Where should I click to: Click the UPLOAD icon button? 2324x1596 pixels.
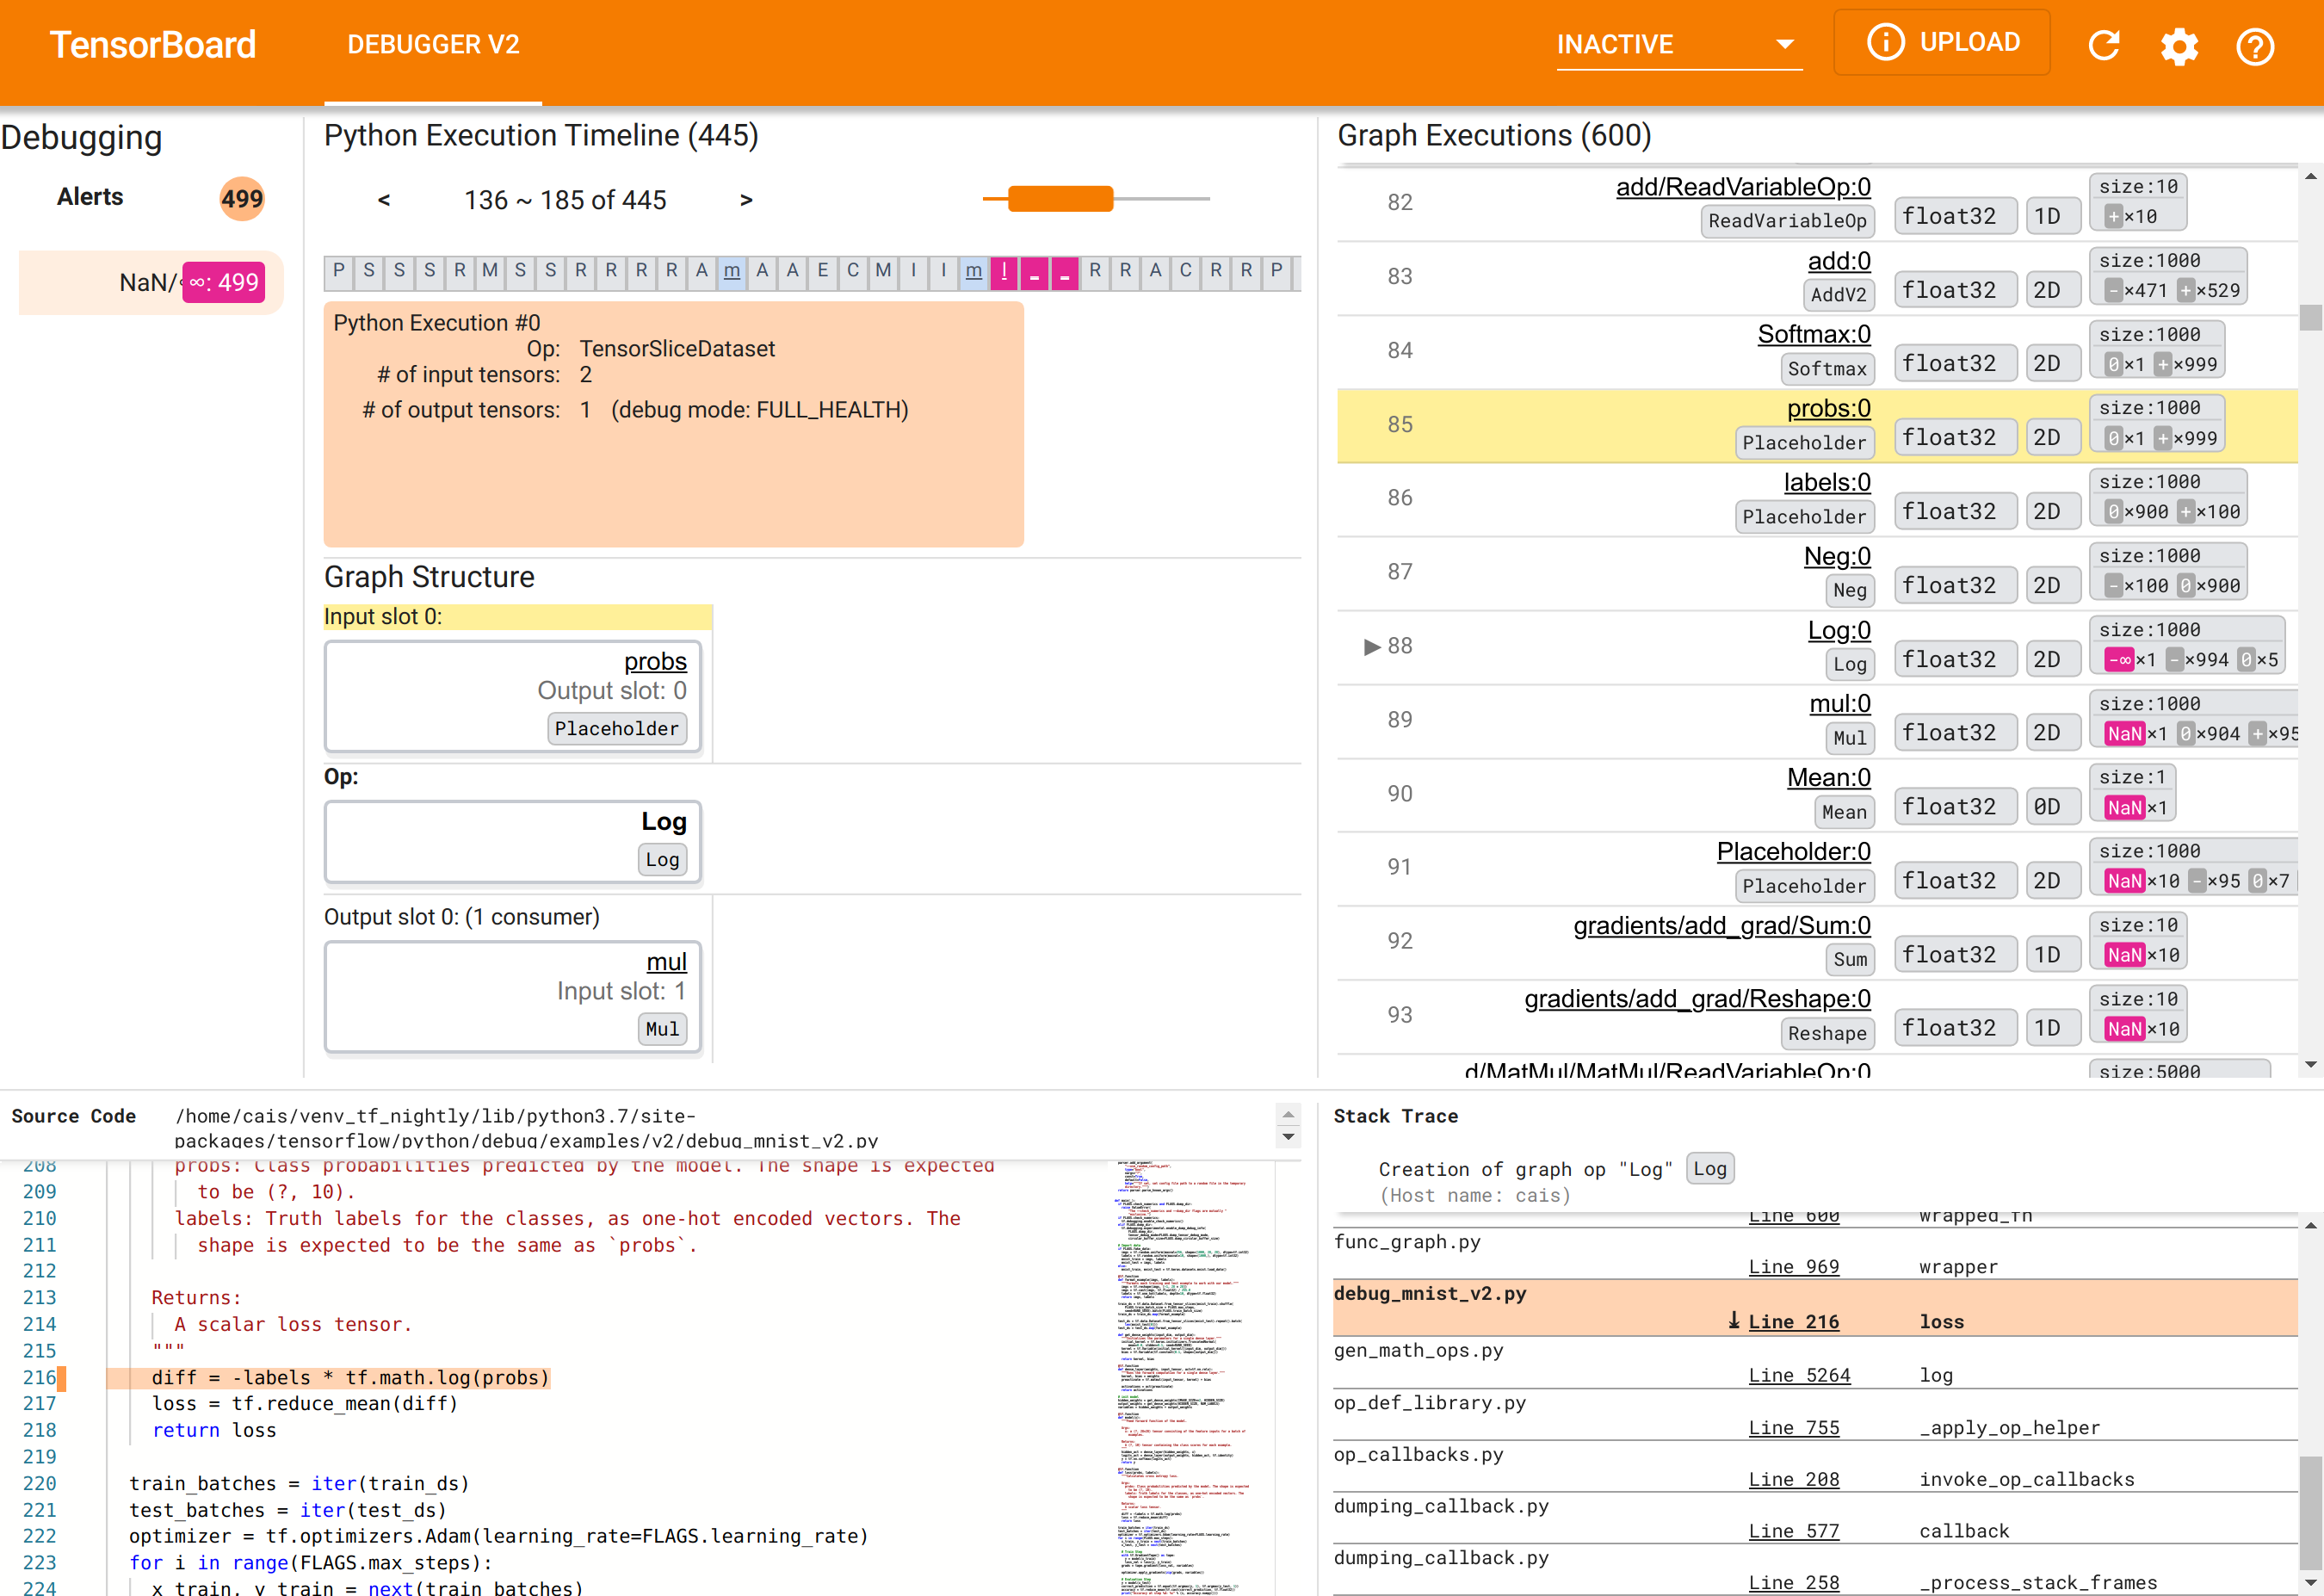tap(1943, 44)
